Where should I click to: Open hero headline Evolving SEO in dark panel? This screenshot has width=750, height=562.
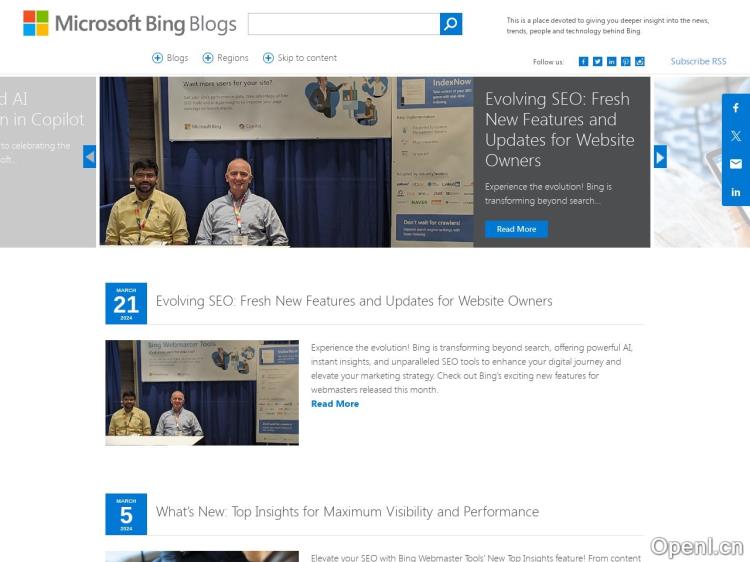pyautogui.click(x=560, y=130)
